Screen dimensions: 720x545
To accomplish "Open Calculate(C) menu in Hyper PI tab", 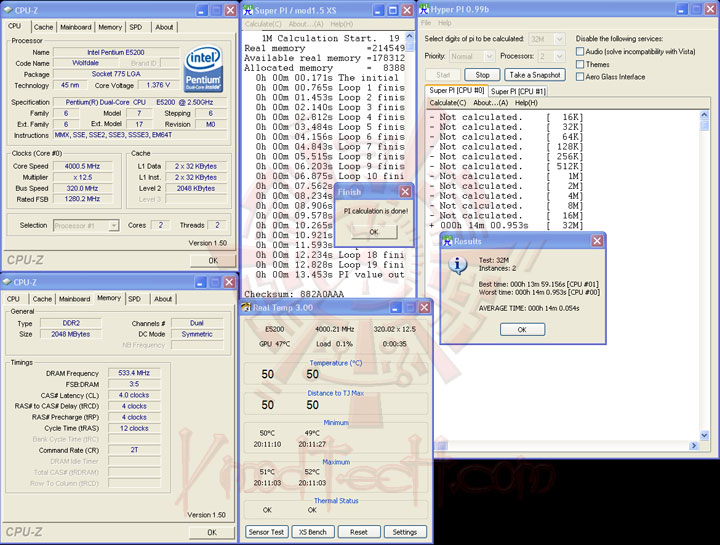I will [448, 103].
